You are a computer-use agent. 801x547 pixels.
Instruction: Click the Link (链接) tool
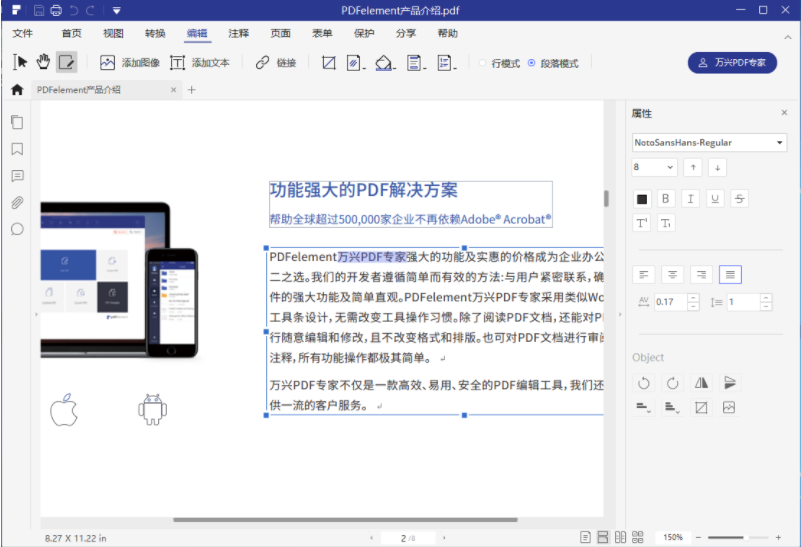tap(276, 63)
